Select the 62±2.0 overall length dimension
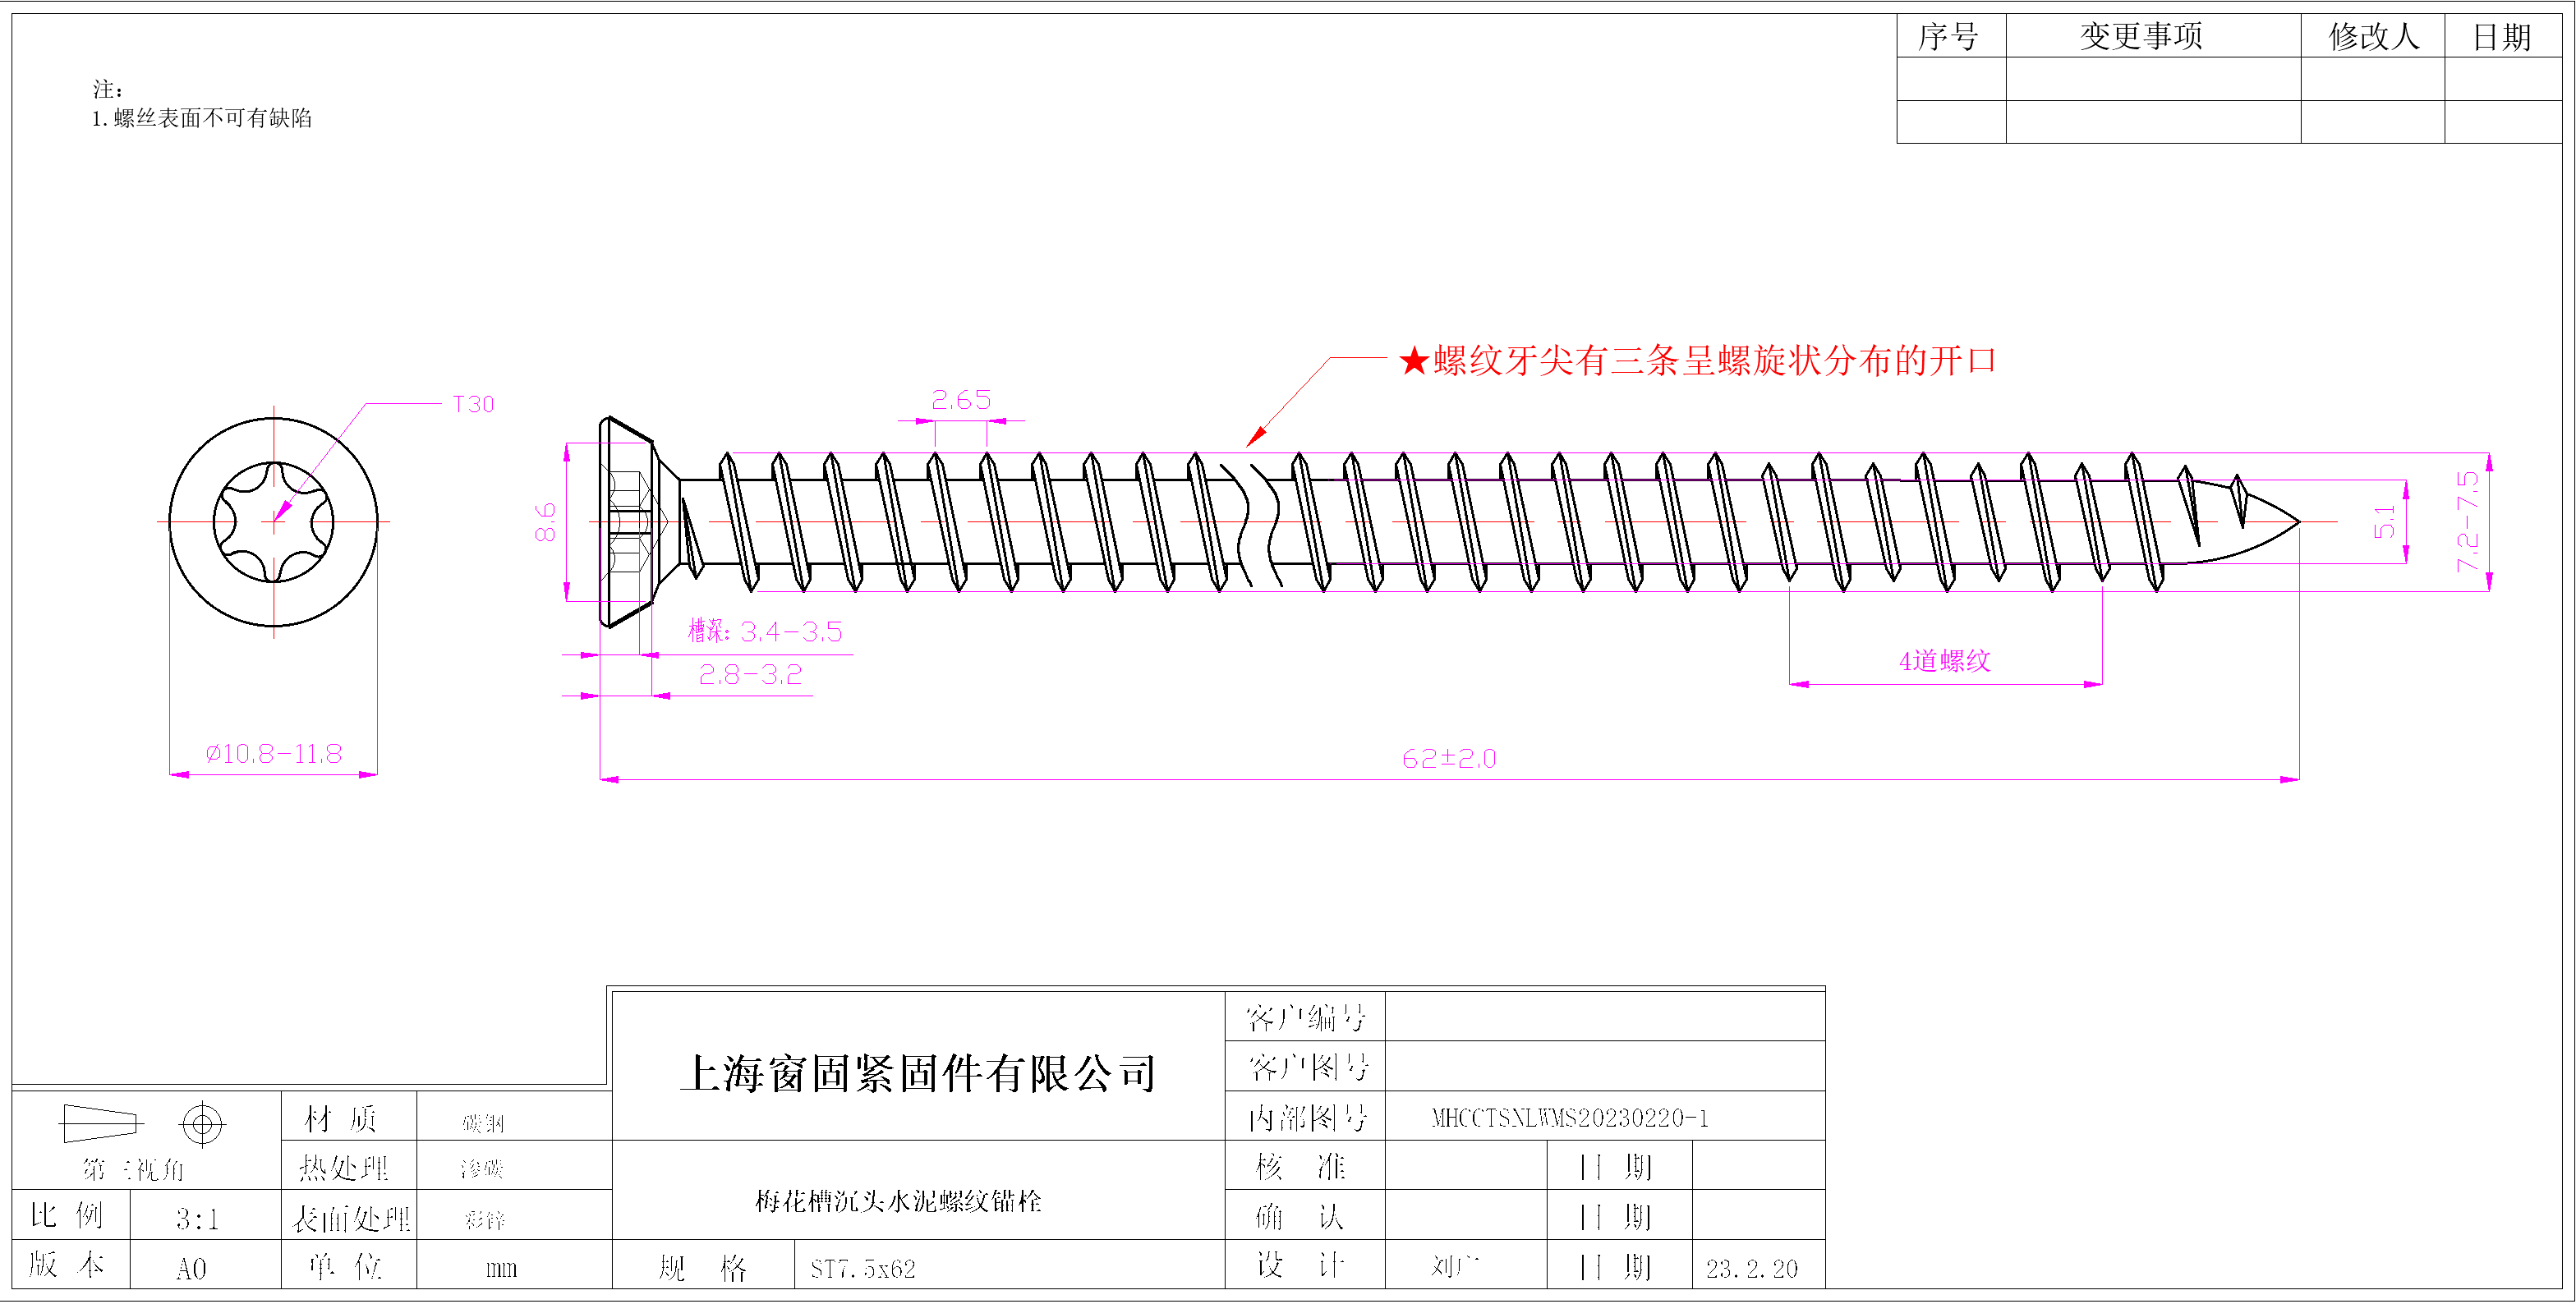Viewport: 2576px width, 1304px height. click(1448, 758)
